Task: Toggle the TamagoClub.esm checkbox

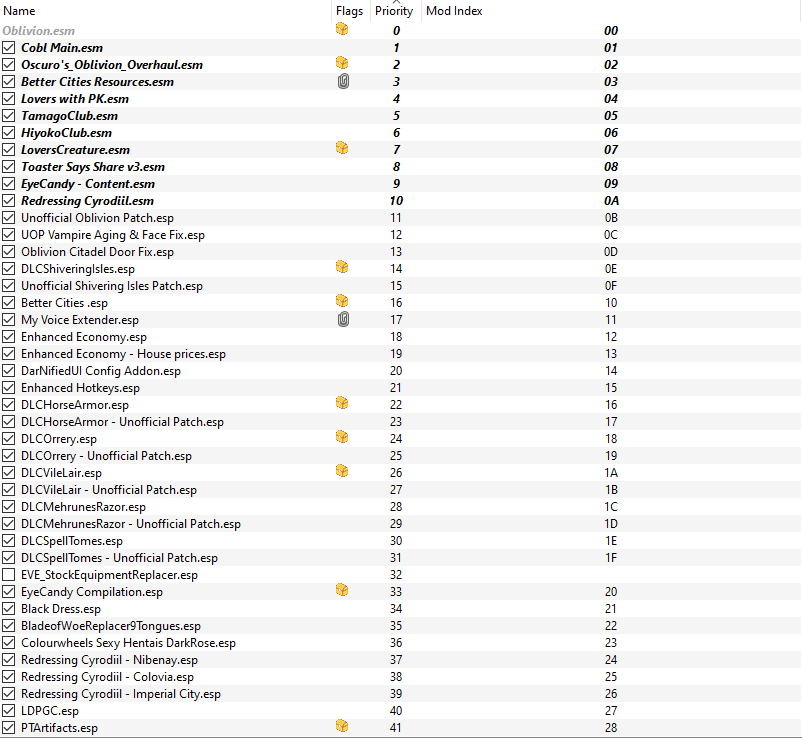Action: click(8, 116)
